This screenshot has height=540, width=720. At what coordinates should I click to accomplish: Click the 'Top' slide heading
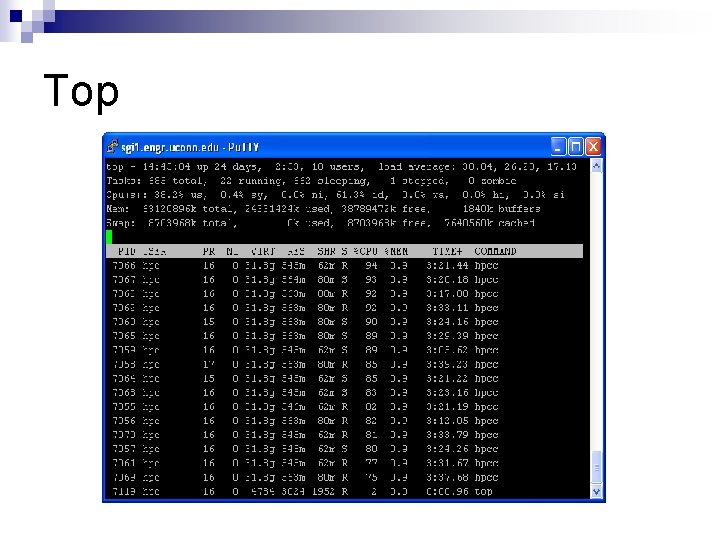[81, 91]
